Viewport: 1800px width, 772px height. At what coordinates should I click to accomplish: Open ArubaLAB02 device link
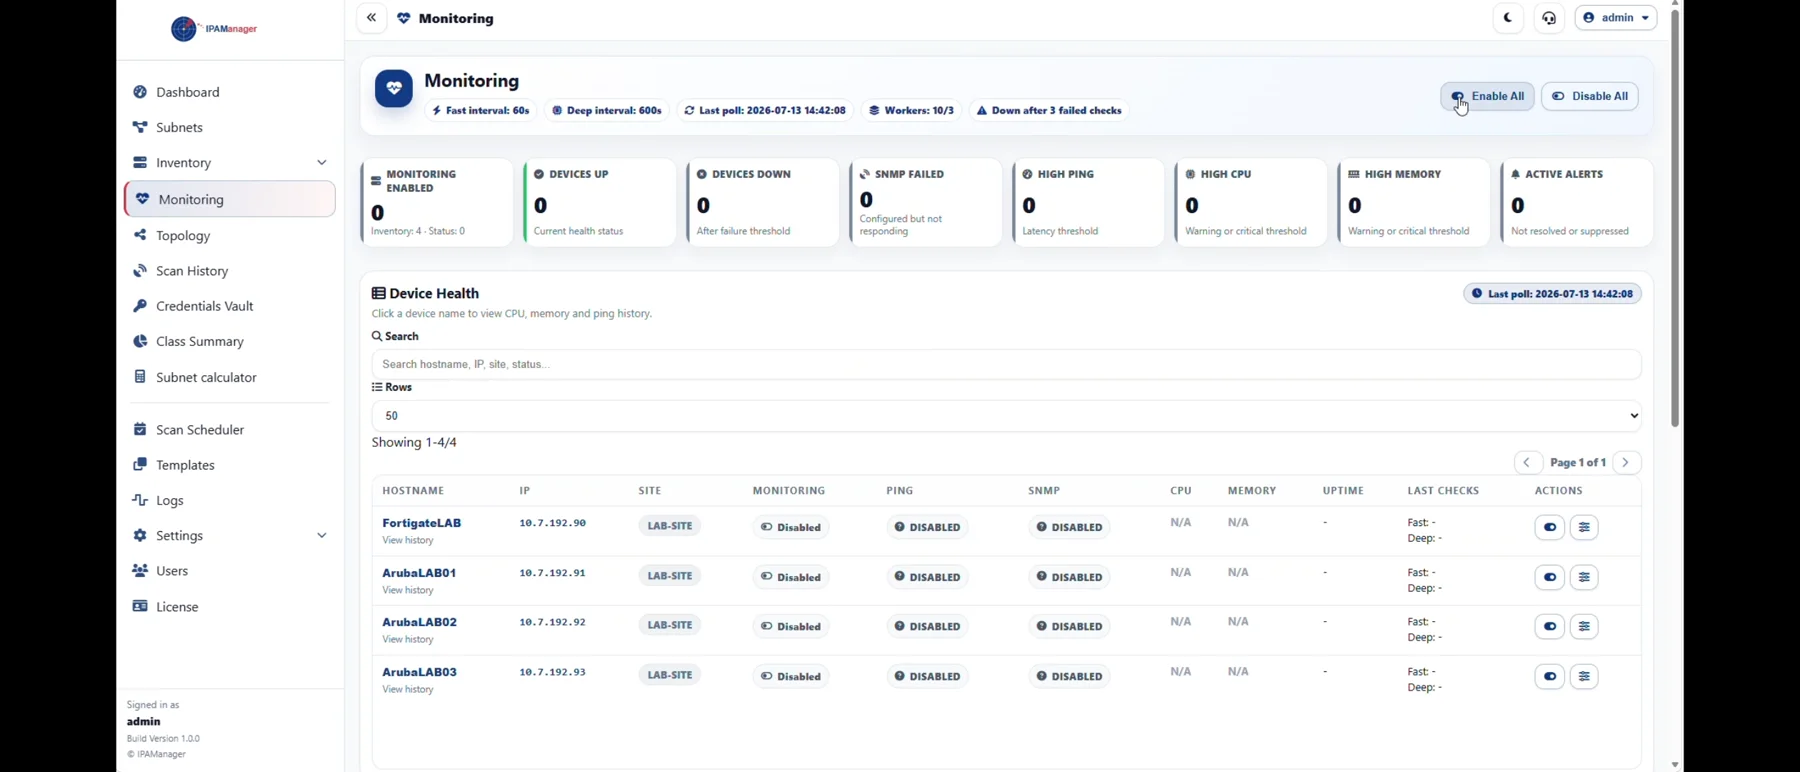pos(419,622)
